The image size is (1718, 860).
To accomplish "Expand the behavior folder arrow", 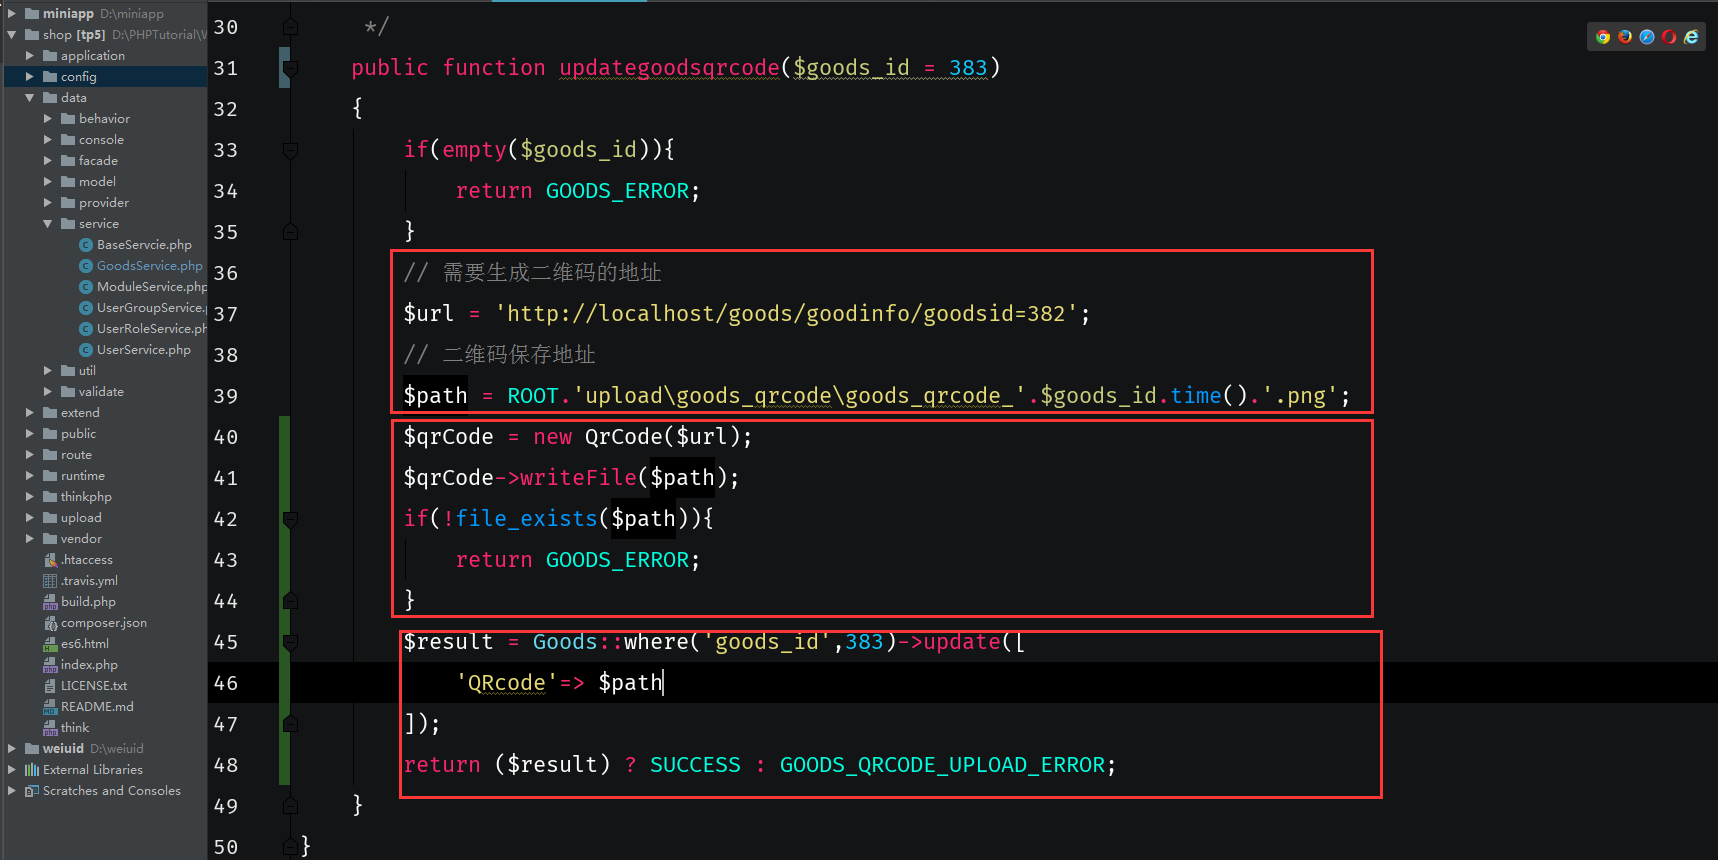I will [x=48, y=119].
